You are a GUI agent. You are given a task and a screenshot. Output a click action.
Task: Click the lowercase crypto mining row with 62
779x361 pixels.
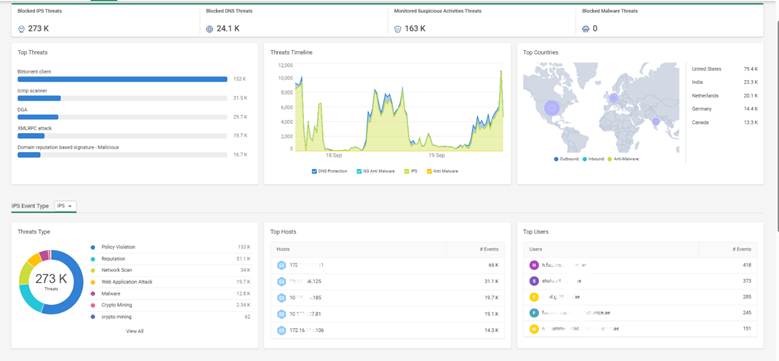(170, 317)
